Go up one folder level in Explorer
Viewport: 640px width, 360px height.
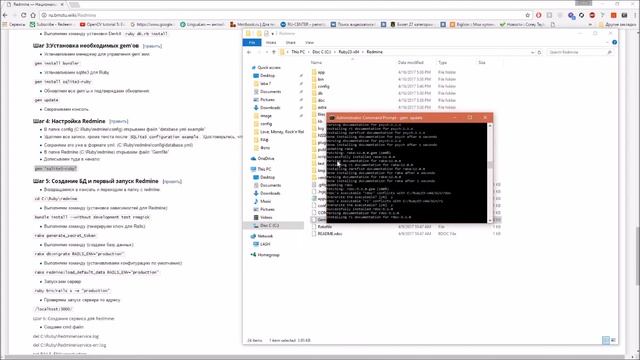pos(273,52)
